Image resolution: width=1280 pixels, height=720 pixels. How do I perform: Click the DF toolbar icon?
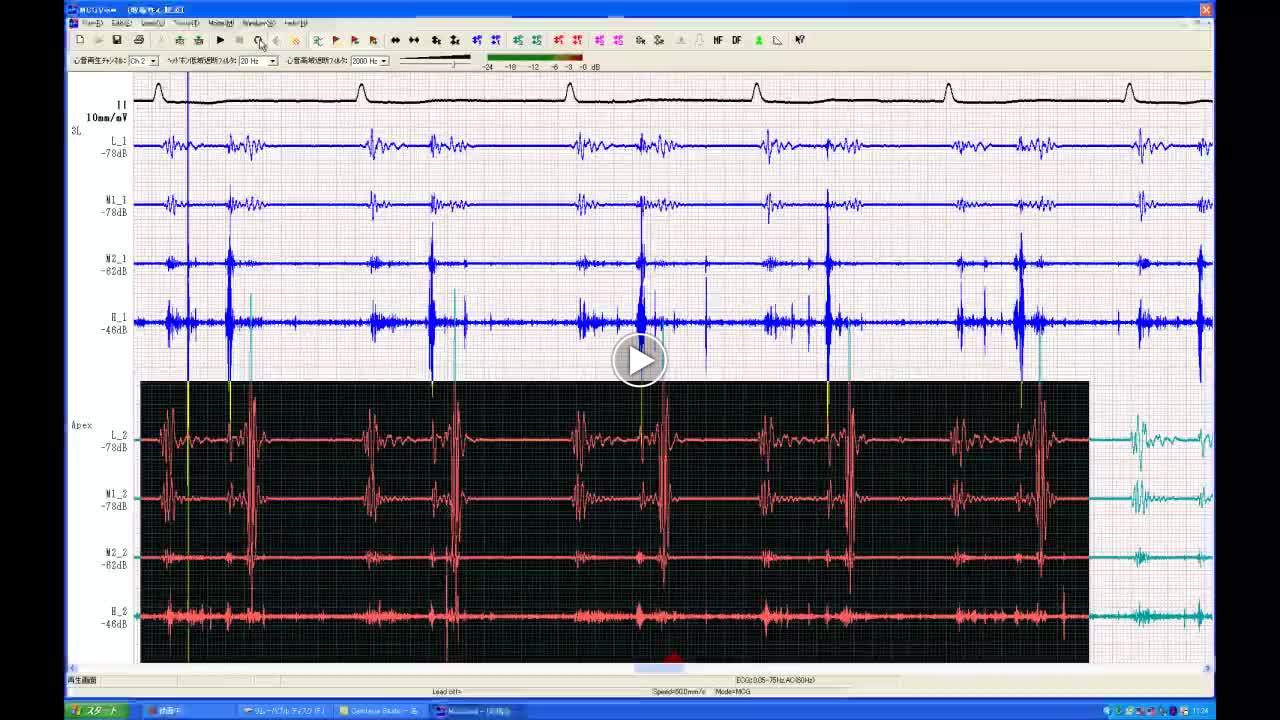737,40
